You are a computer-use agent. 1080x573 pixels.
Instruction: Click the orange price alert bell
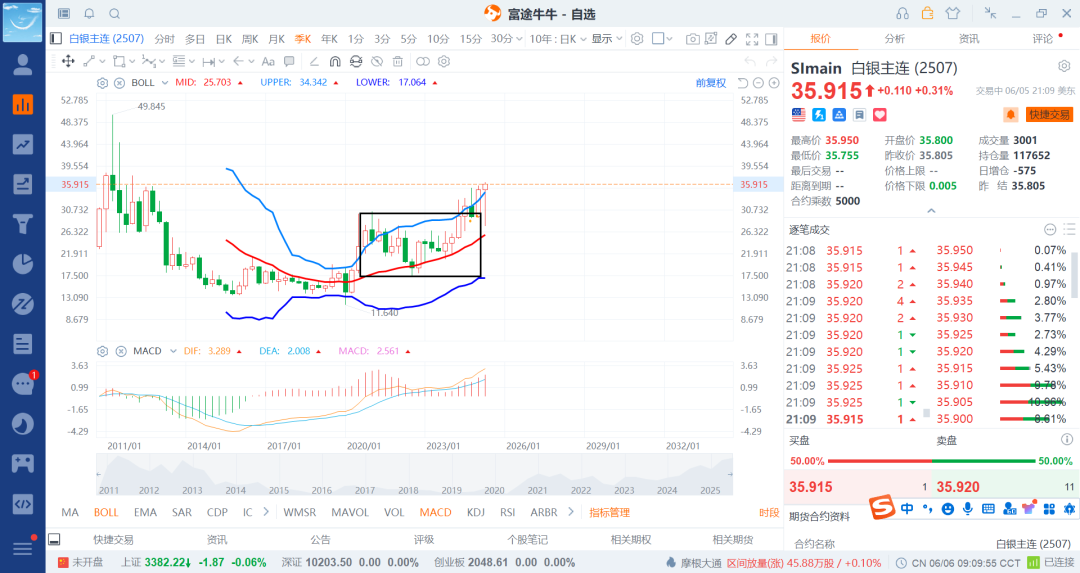click(1010, 115)
